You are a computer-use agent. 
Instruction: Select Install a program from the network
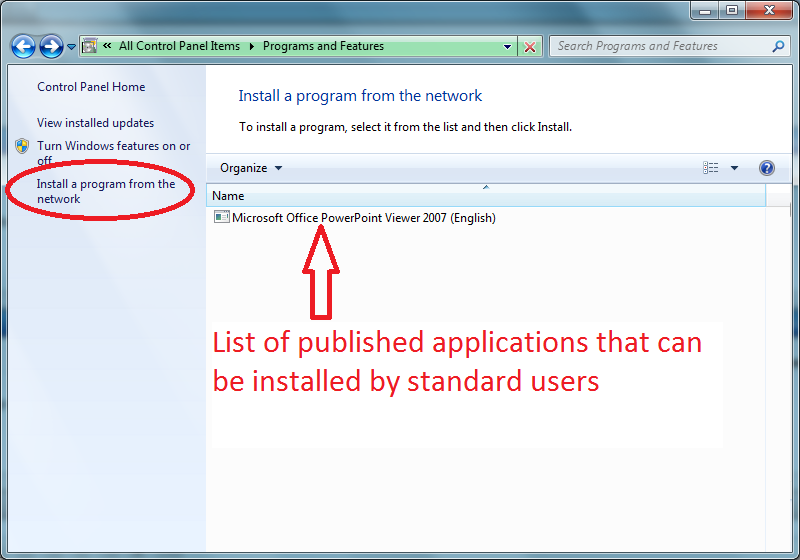click(x=106, y=191)
